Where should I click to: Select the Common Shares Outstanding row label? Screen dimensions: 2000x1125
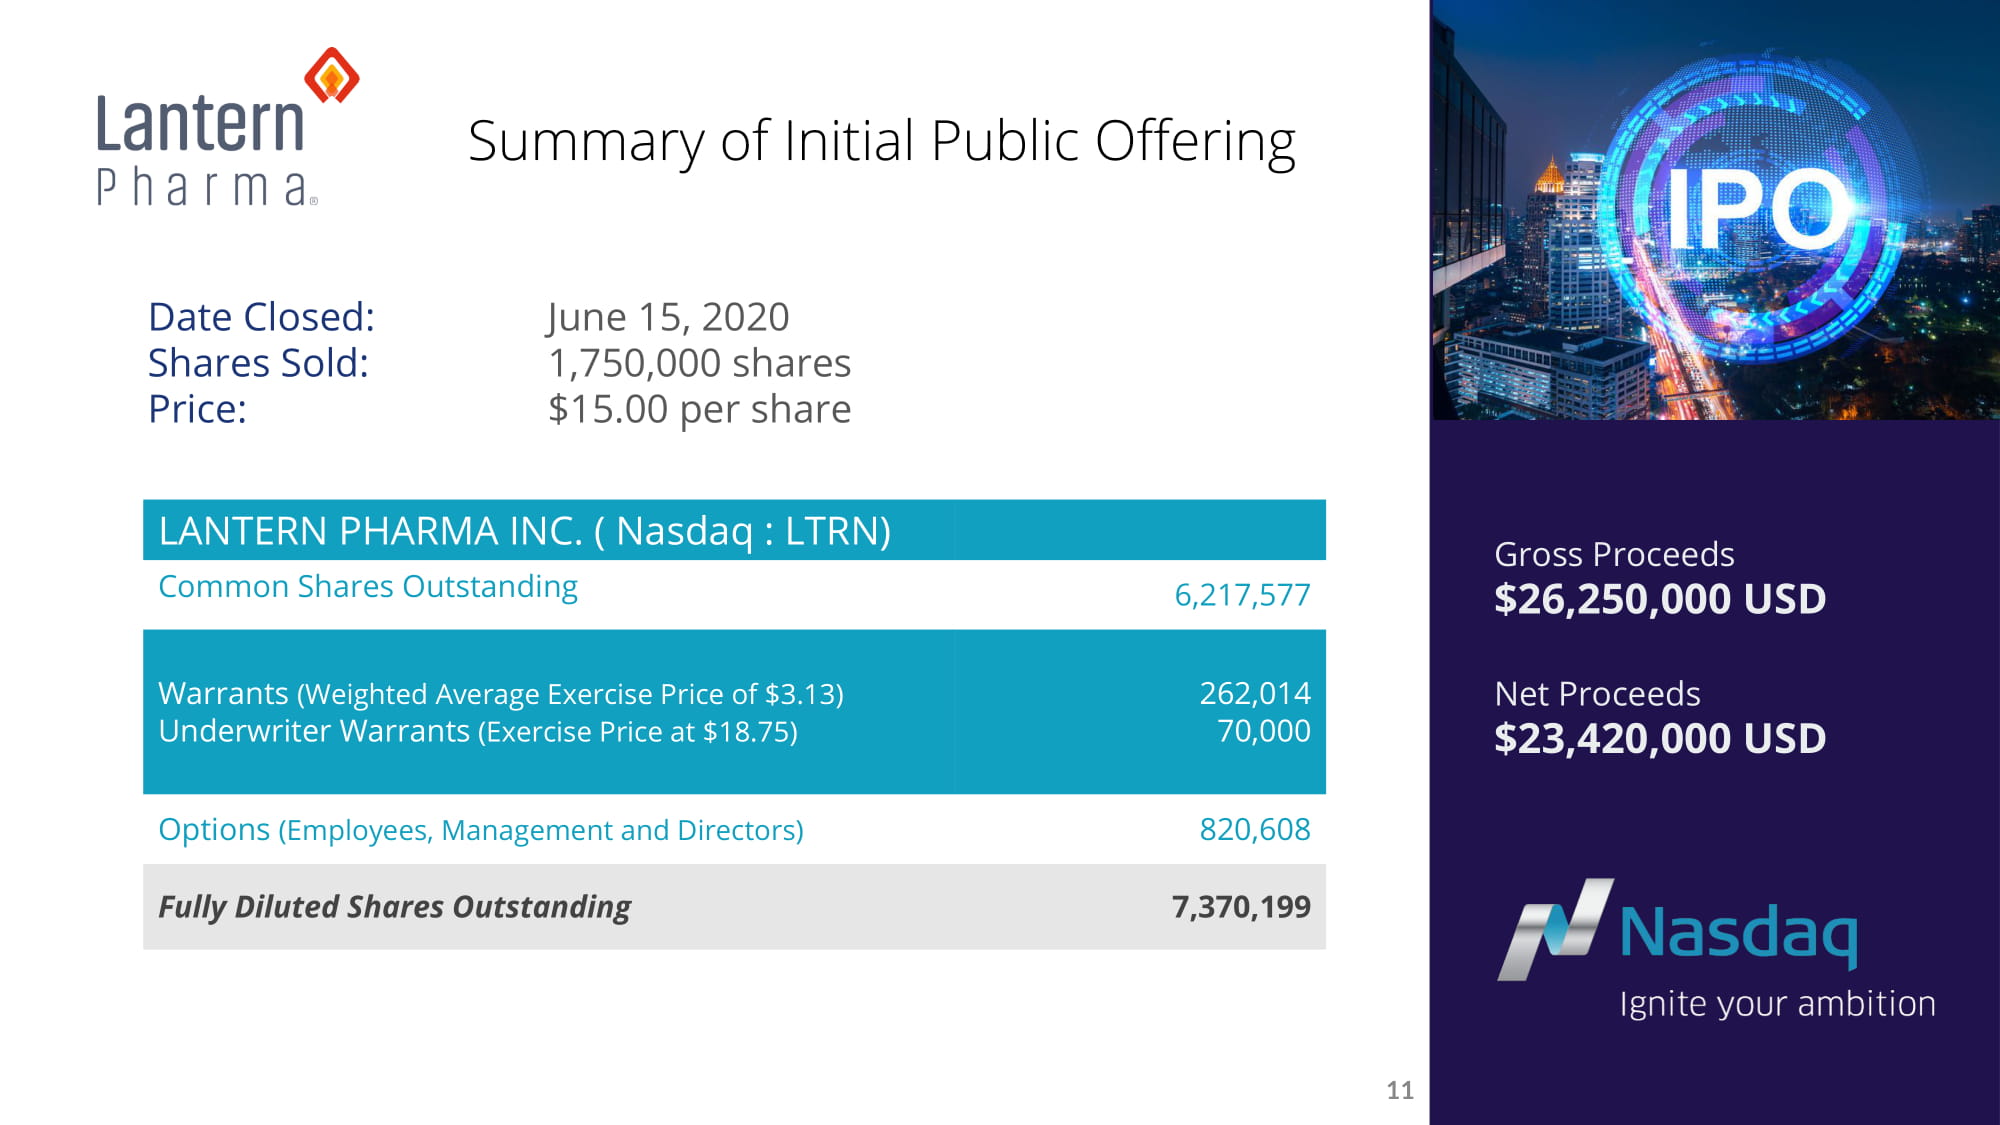point(368,587)
